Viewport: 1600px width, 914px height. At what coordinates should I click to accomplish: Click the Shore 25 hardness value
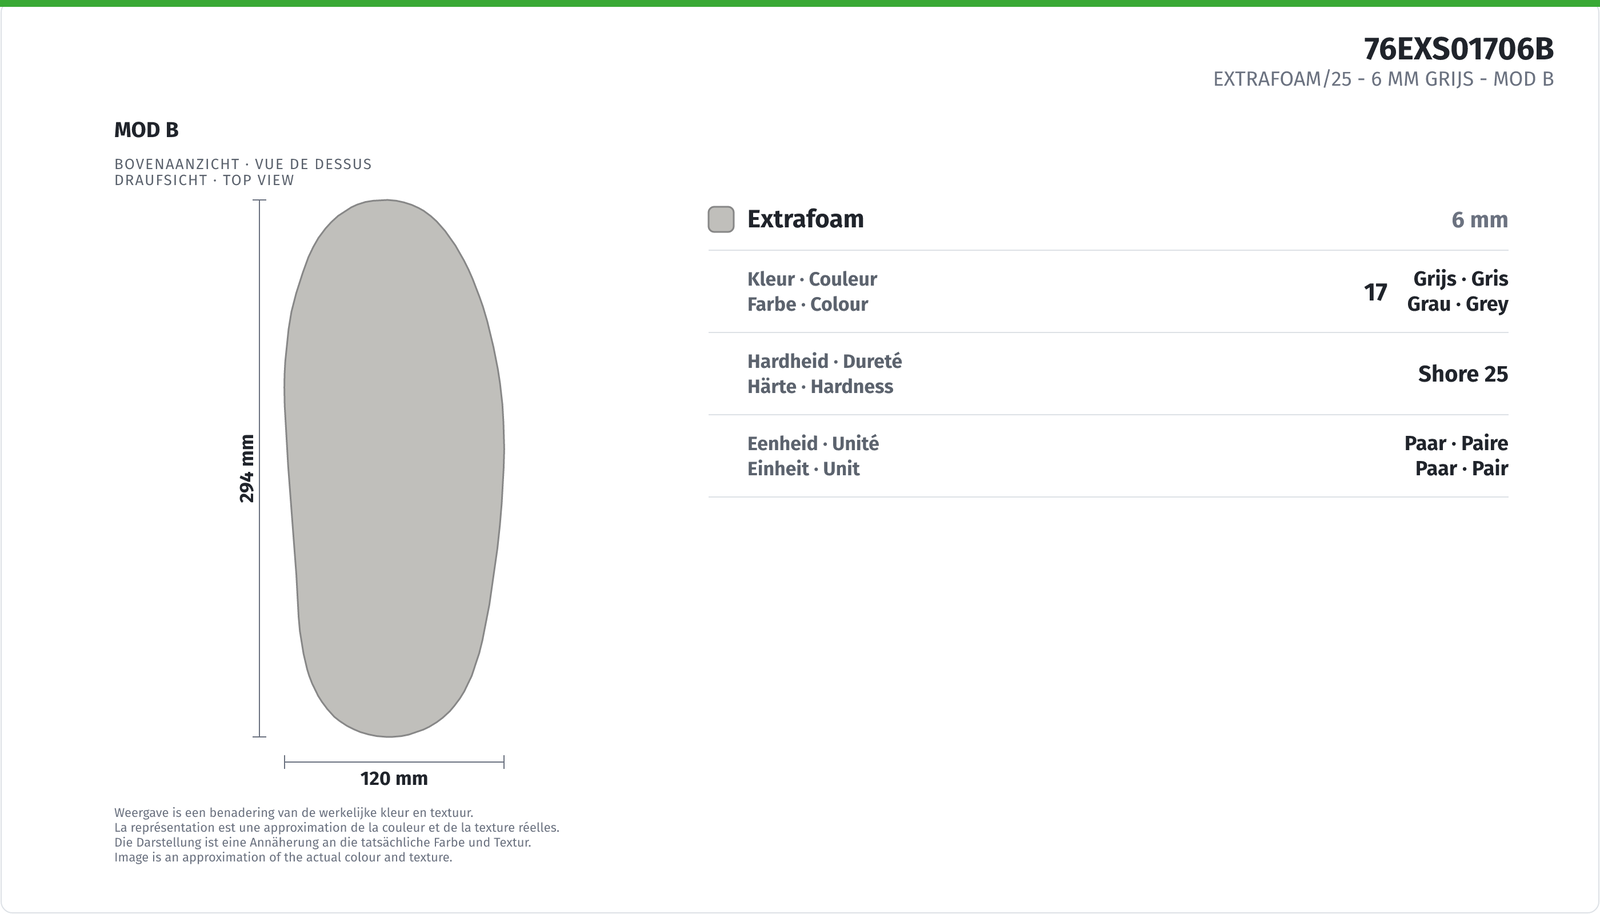tap(1462, 374)
